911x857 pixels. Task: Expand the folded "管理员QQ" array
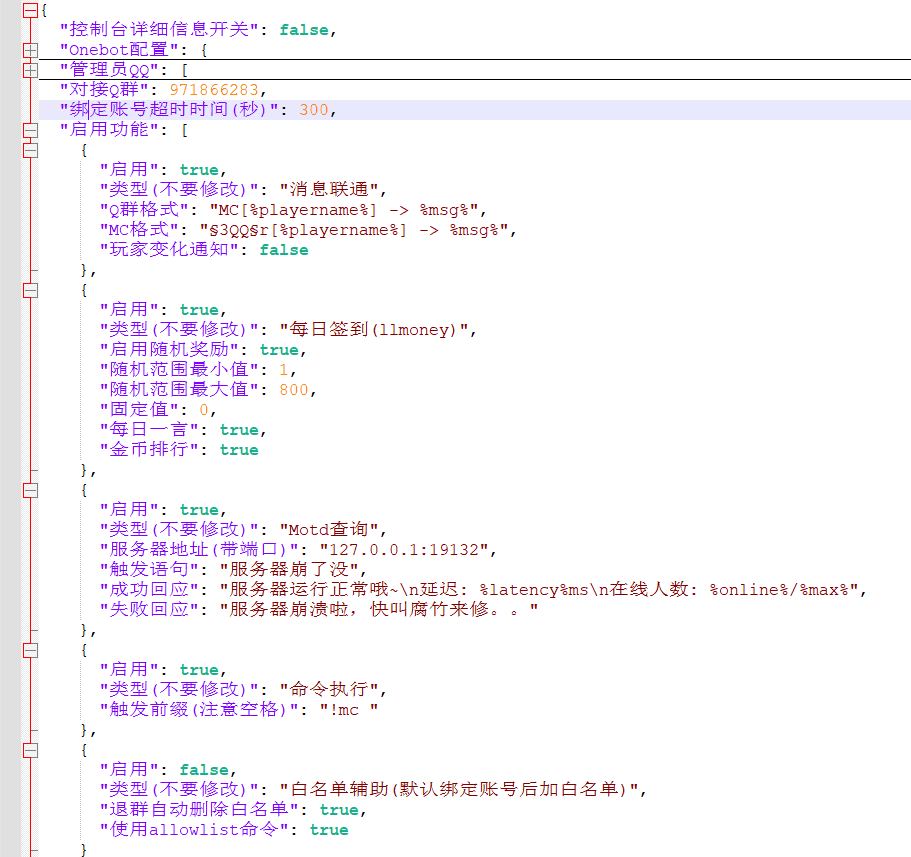click(30, 70)
